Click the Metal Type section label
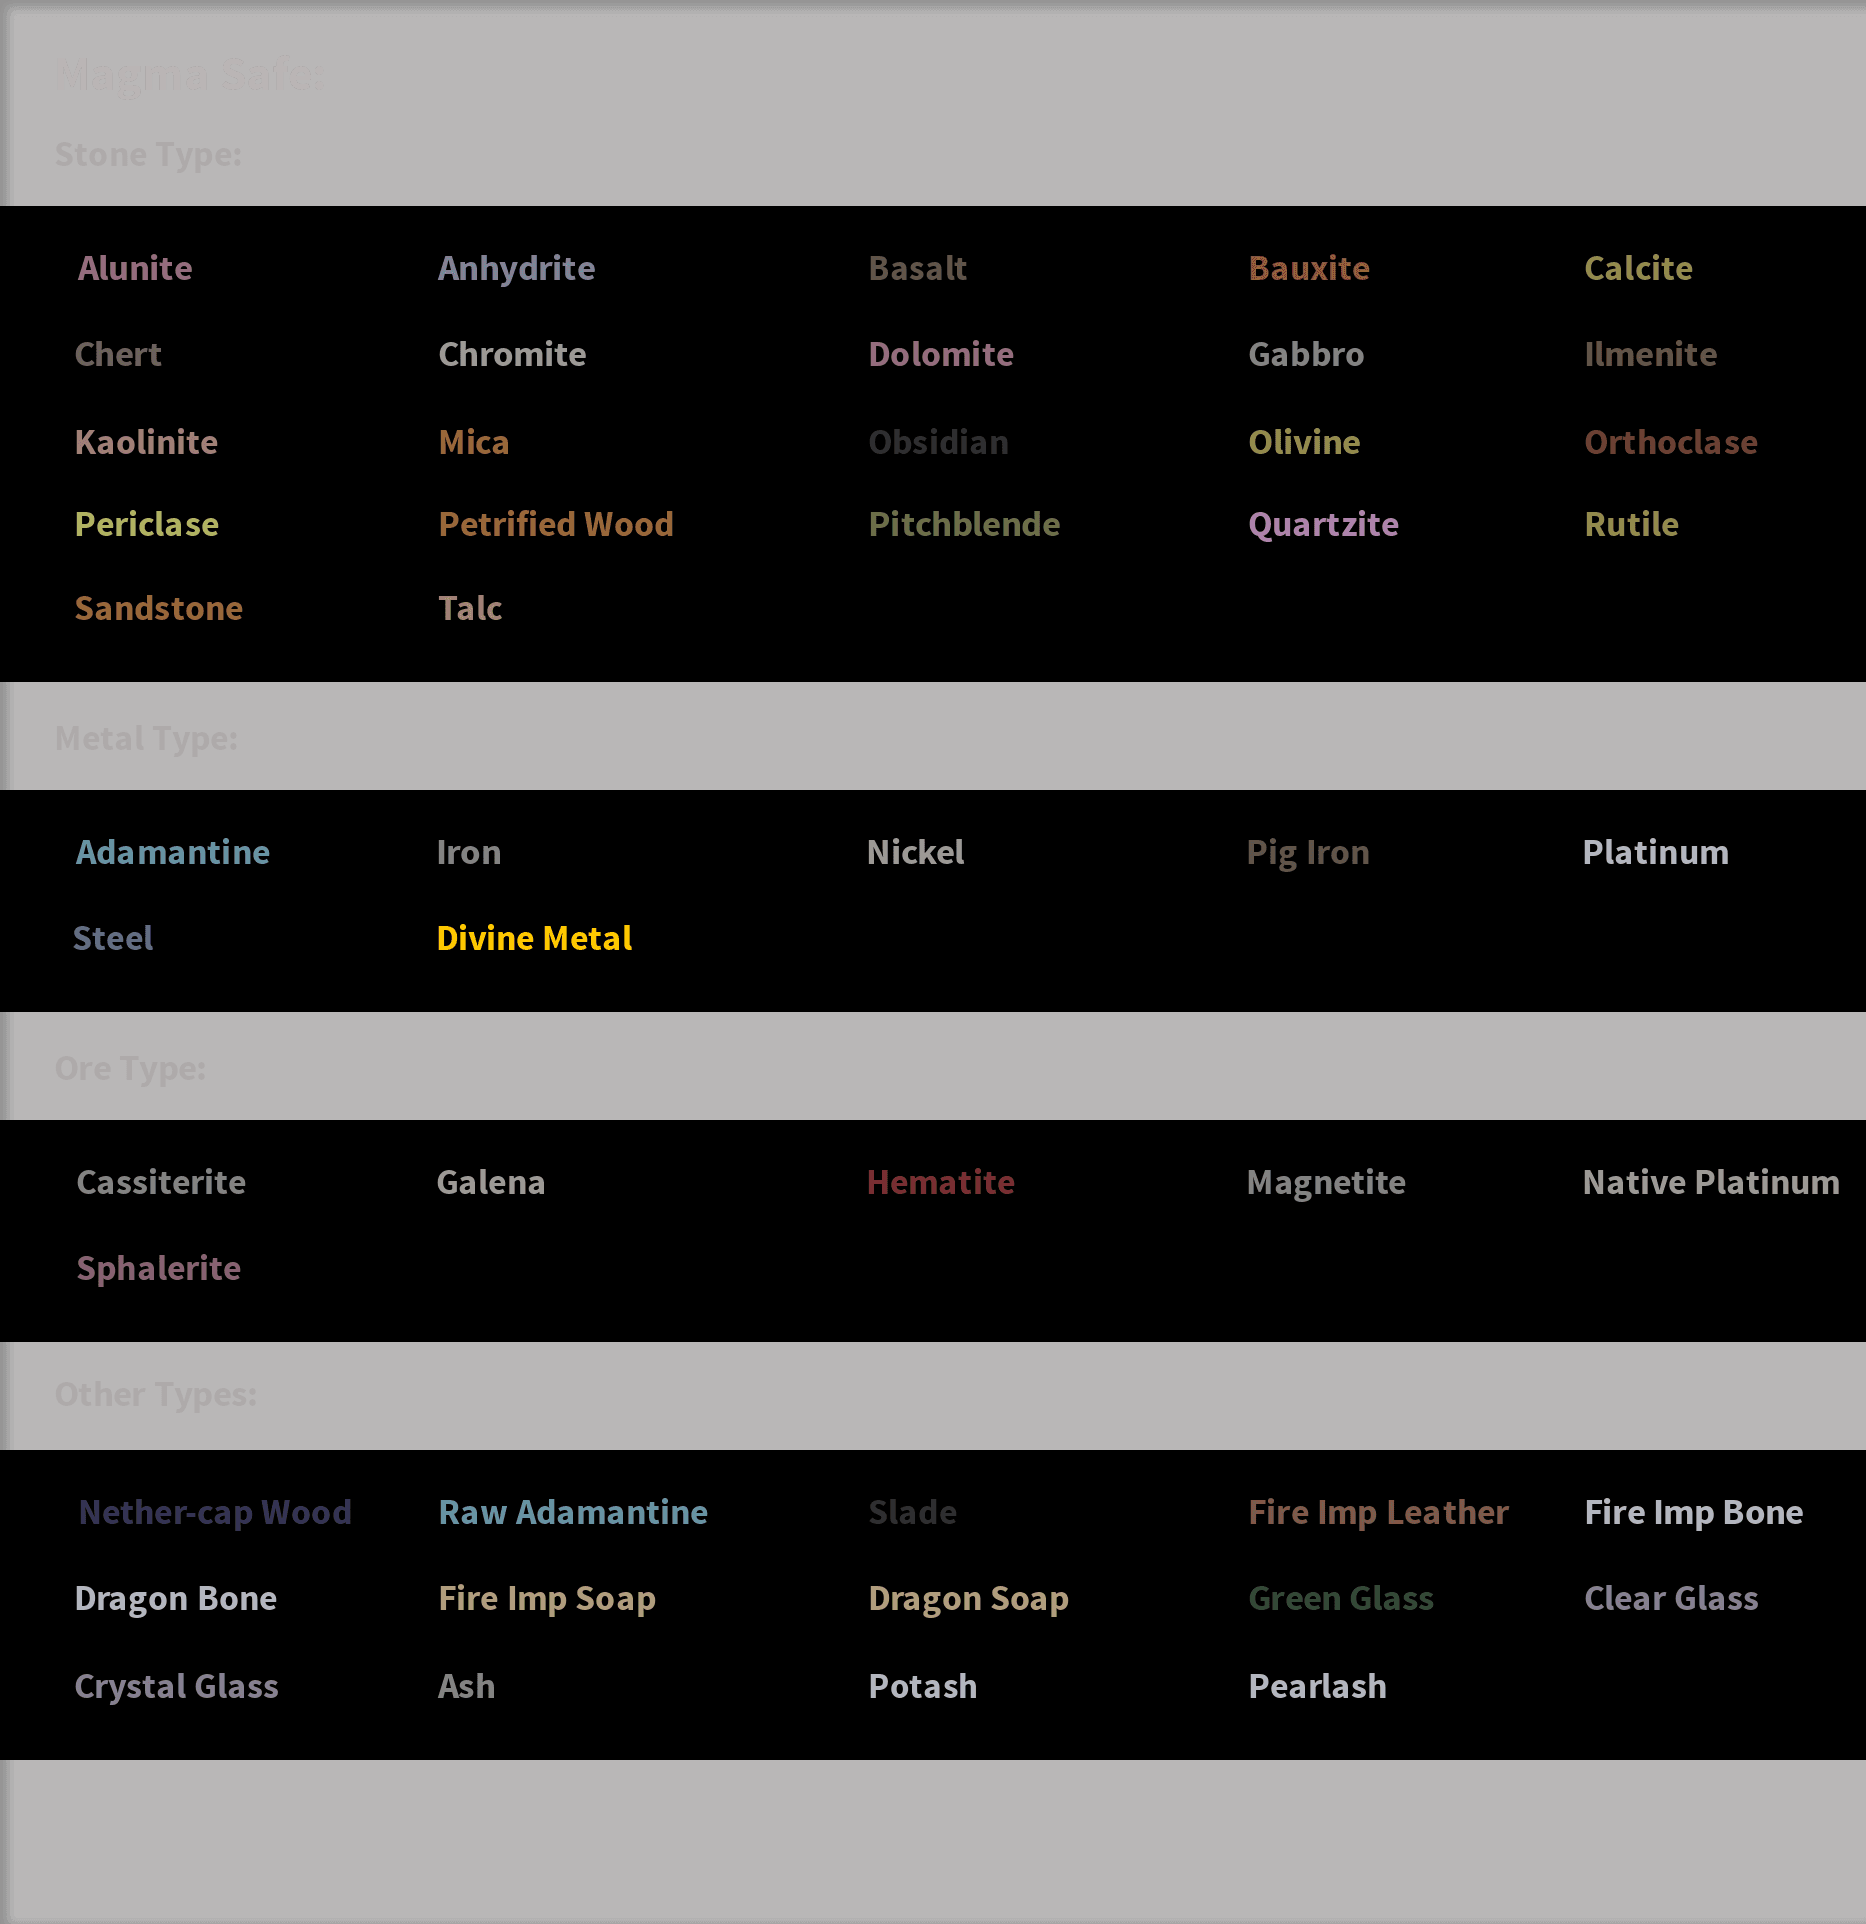1866x1924 pixels. click(146, 738)
